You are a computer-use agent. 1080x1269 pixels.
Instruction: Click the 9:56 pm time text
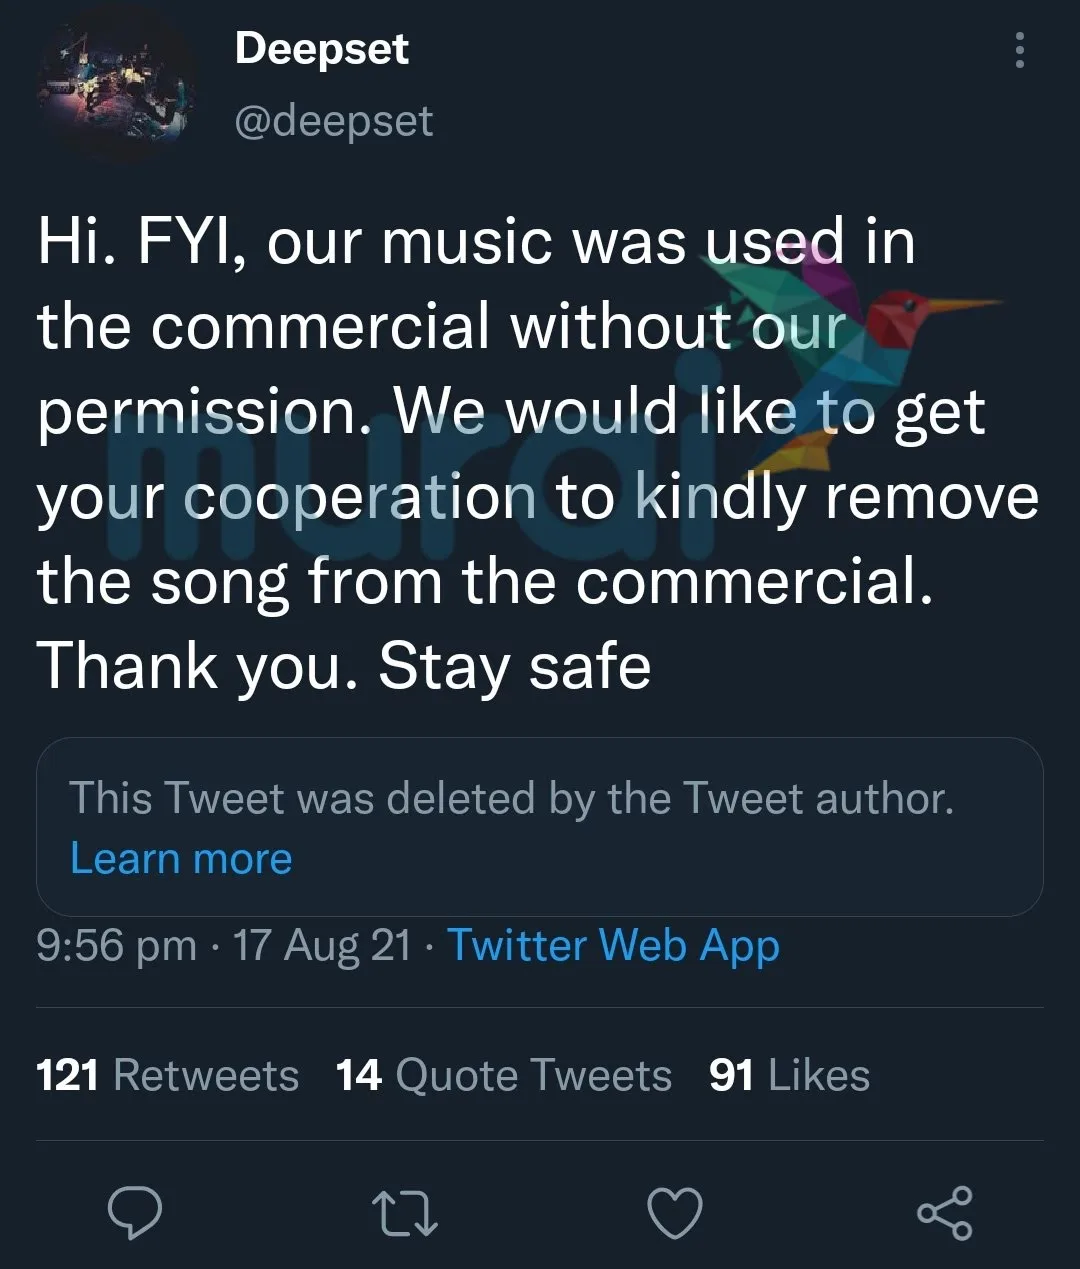click(116, 945)
